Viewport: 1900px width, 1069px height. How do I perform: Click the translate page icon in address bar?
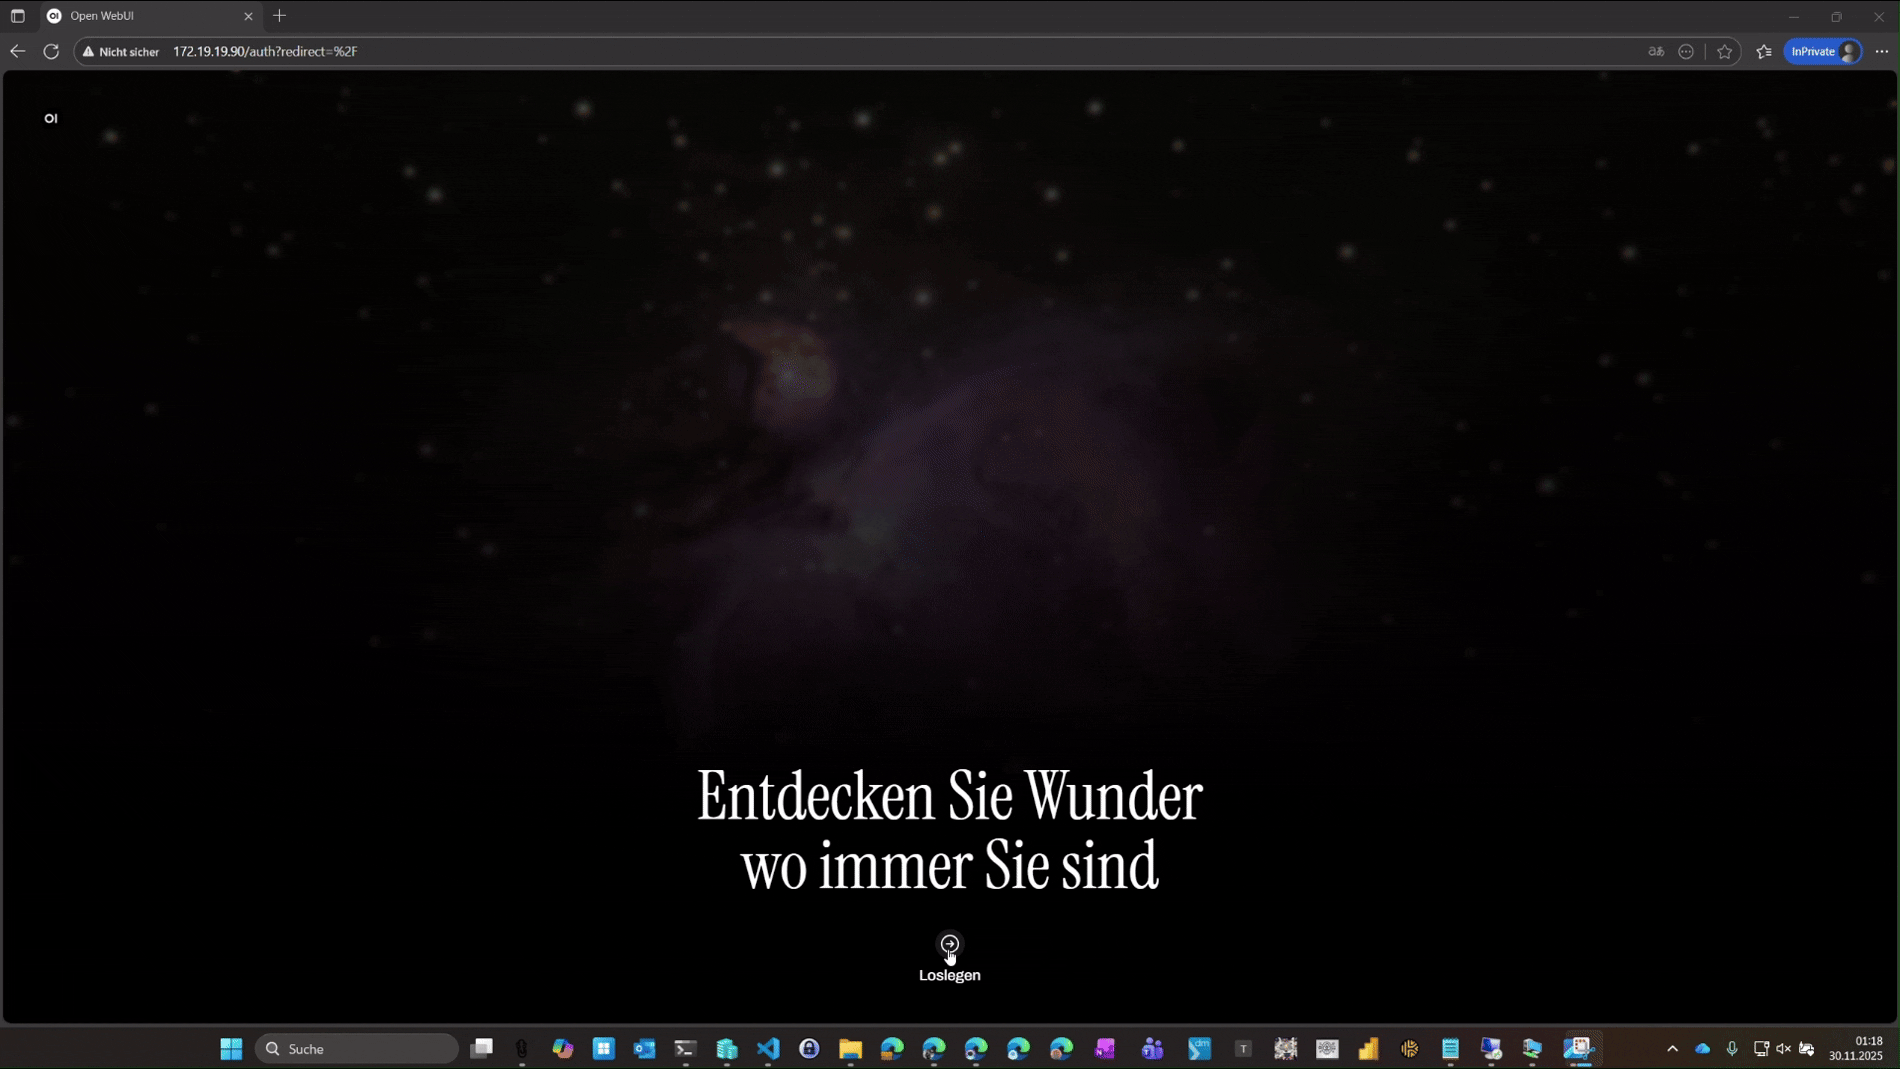pyautogui.click(x=1656, y=52)
